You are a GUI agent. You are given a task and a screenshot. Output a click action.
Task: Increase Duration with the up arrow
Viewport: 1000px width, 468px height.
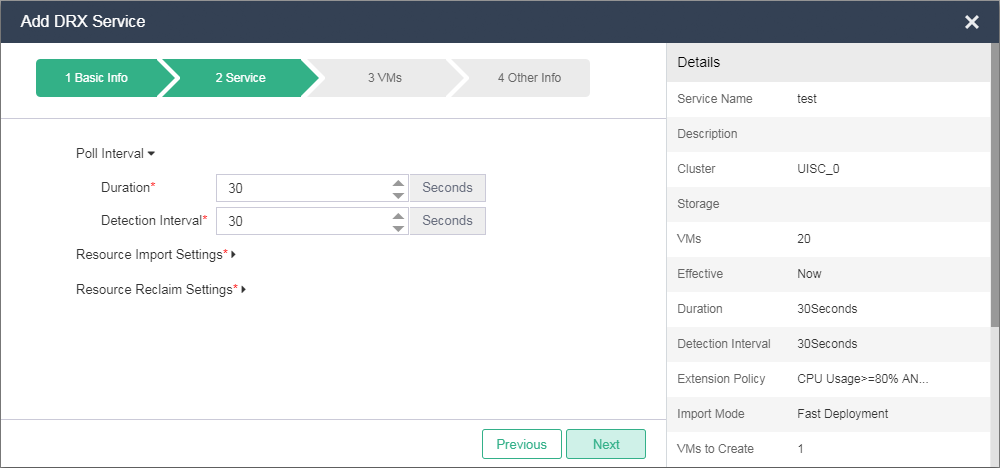click(x=398, y=183)
